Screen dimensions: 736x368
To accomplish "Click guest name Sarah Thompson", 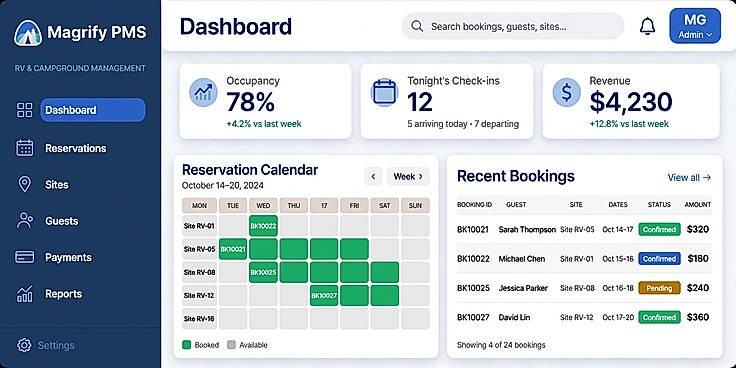I will [x=527, y=230].
